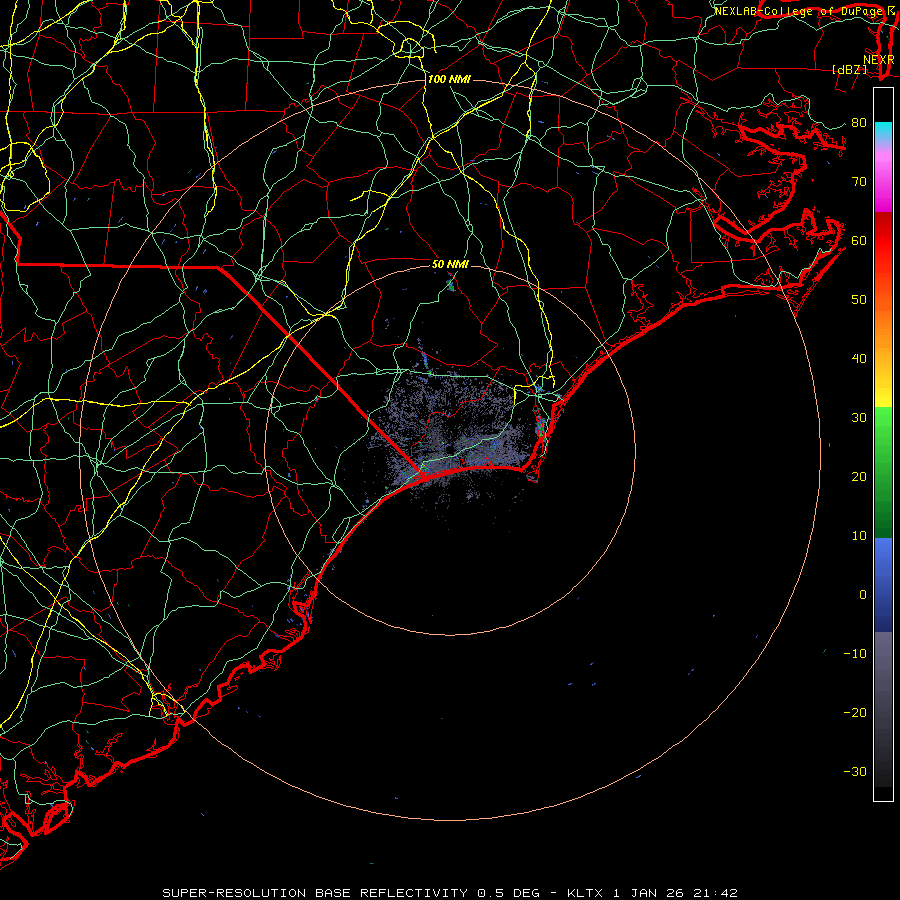Image resolution: width=900 pixels, height=900 pixels.
Task: Click the 'NEXR' label above the color scale
Action: 878,60
